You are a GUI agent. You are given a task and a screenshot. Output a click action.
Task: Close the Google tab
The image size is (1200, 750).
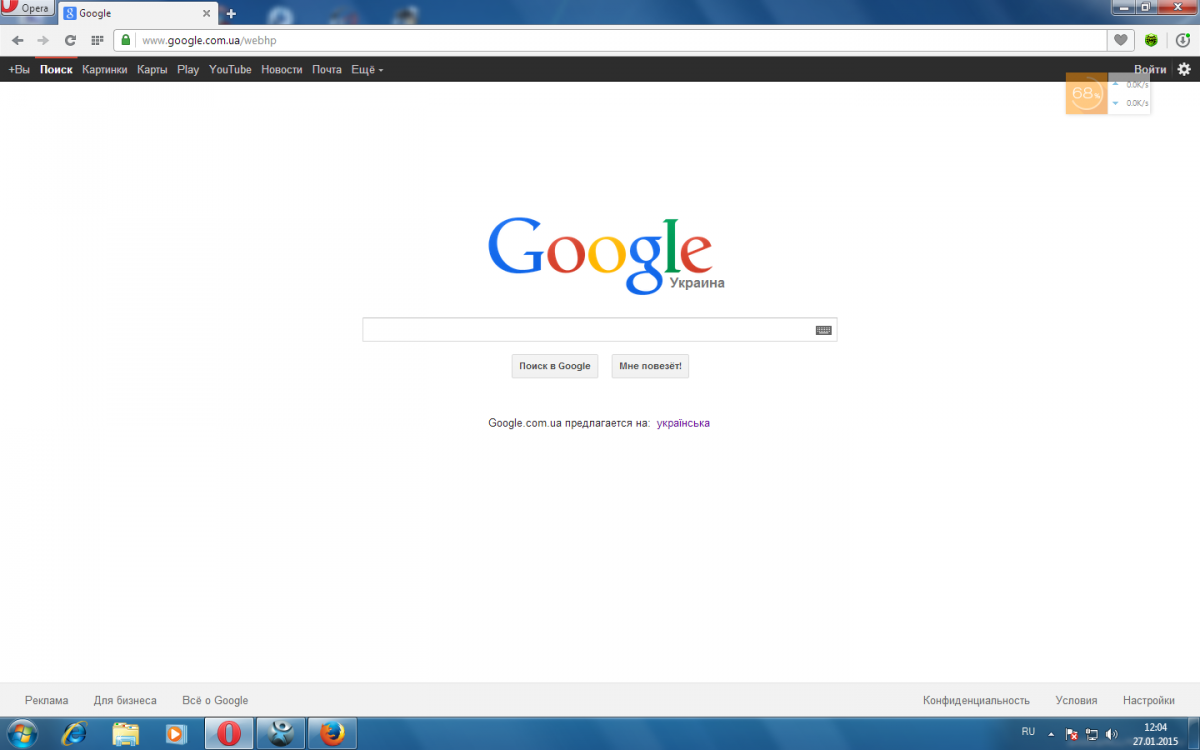point(207,14)
